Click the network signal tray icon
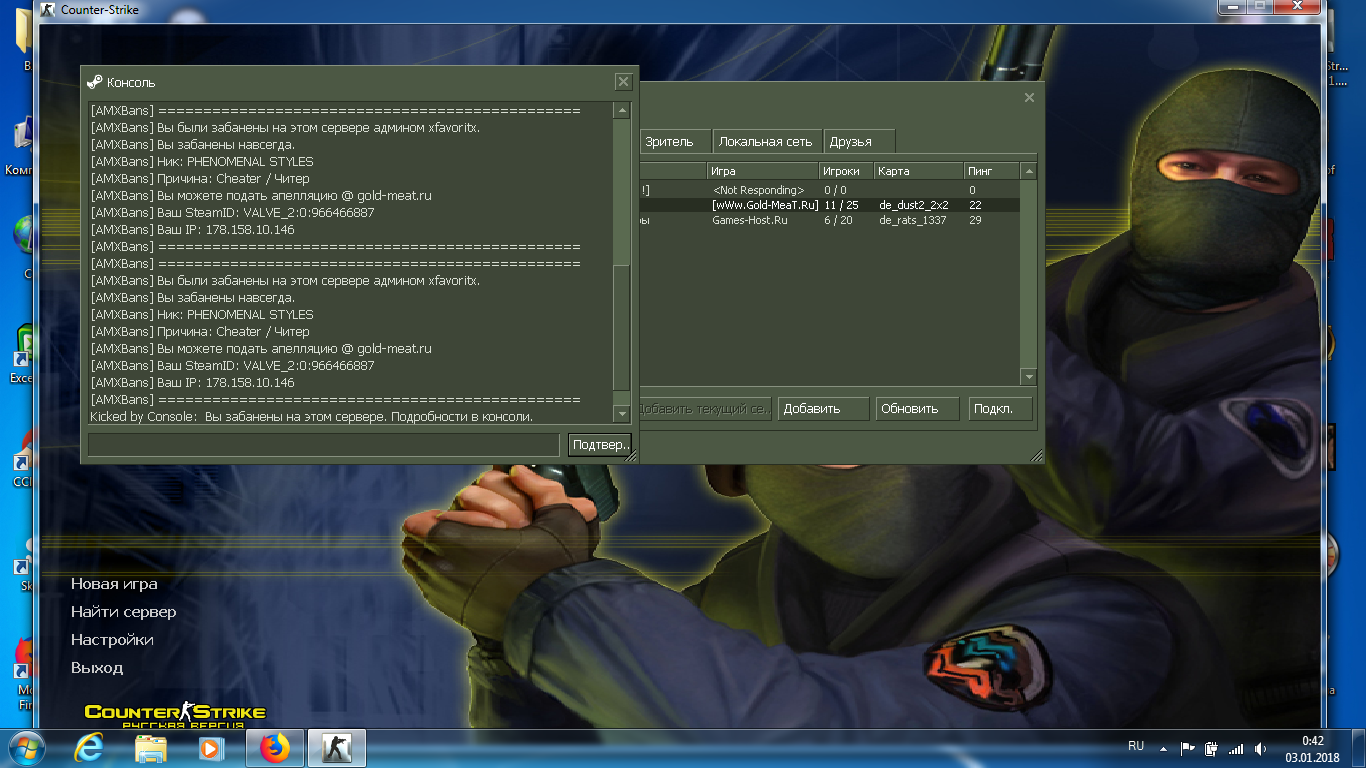This screenshot has height=768, width=1366. click(x=1237, y=748)
